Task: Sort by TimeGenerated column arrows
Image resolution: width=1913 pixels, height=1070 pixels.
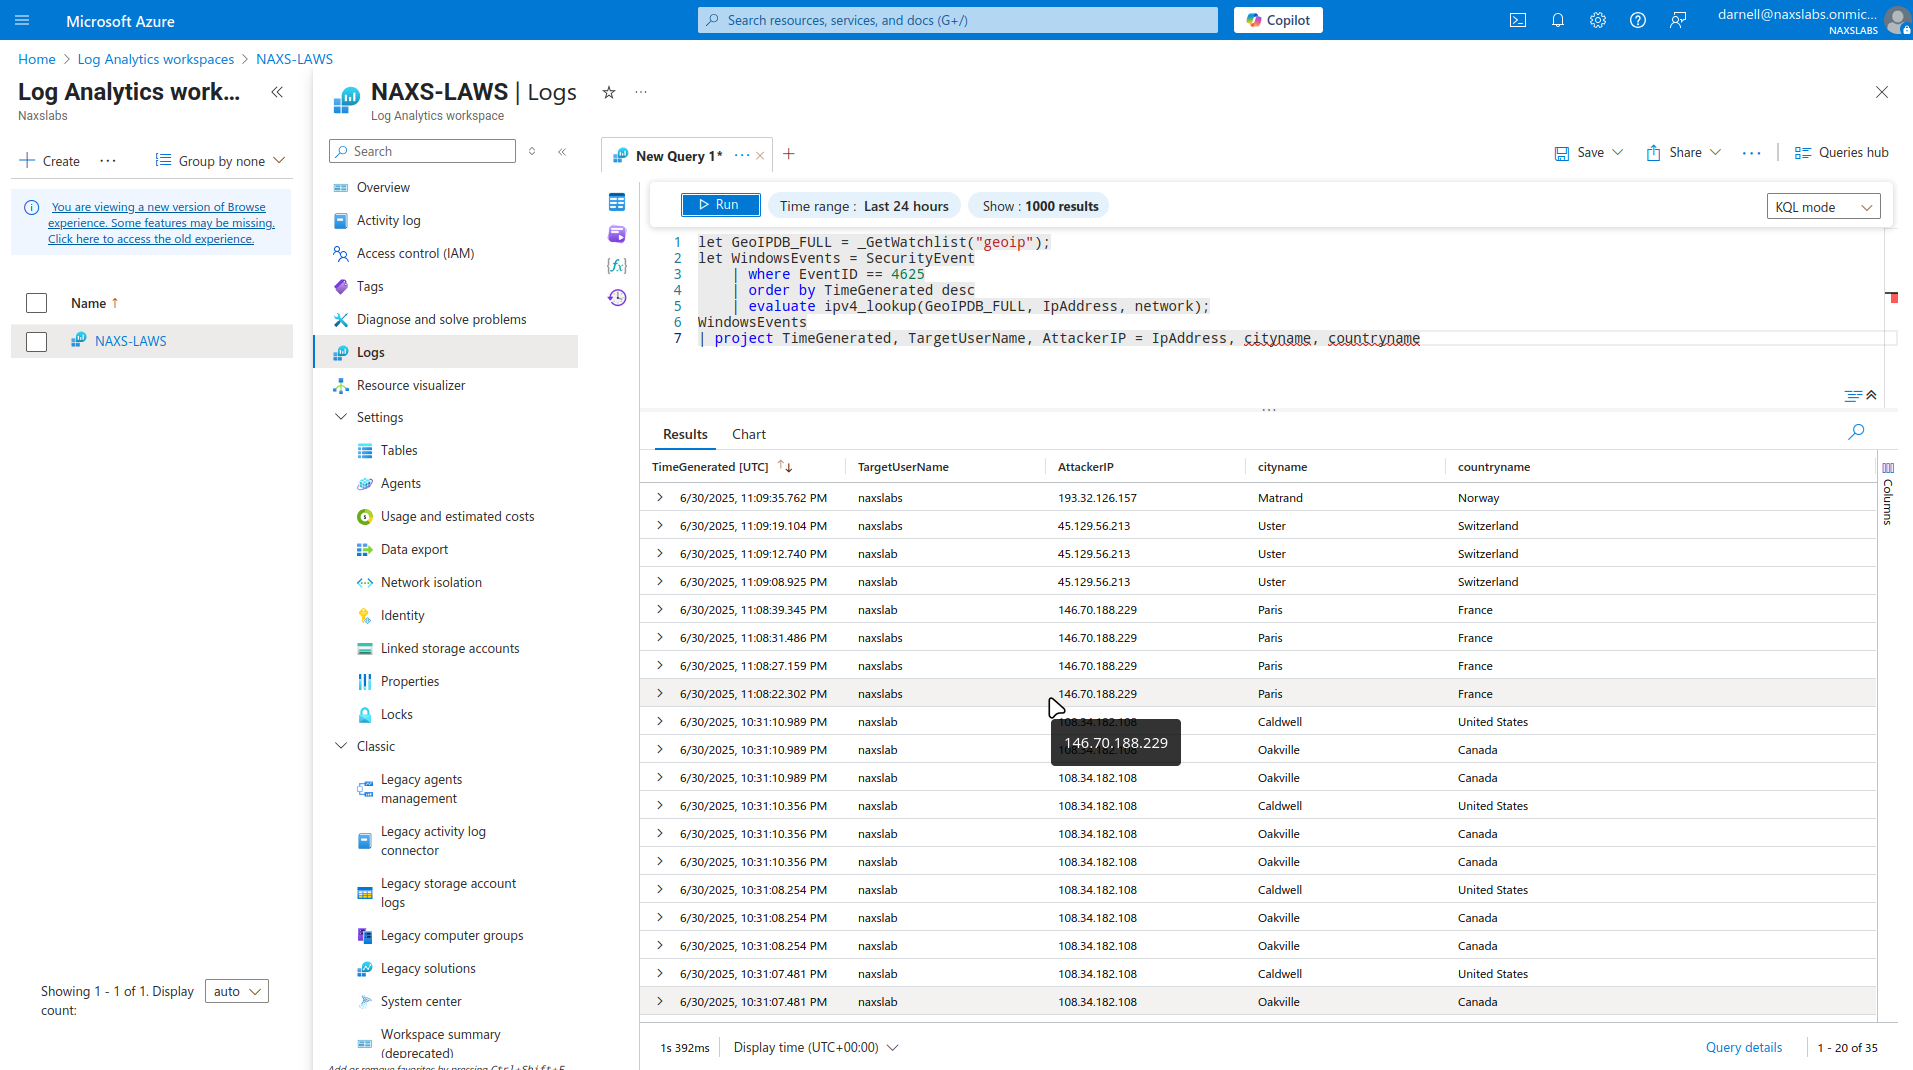Action: [x=785, y=467]
